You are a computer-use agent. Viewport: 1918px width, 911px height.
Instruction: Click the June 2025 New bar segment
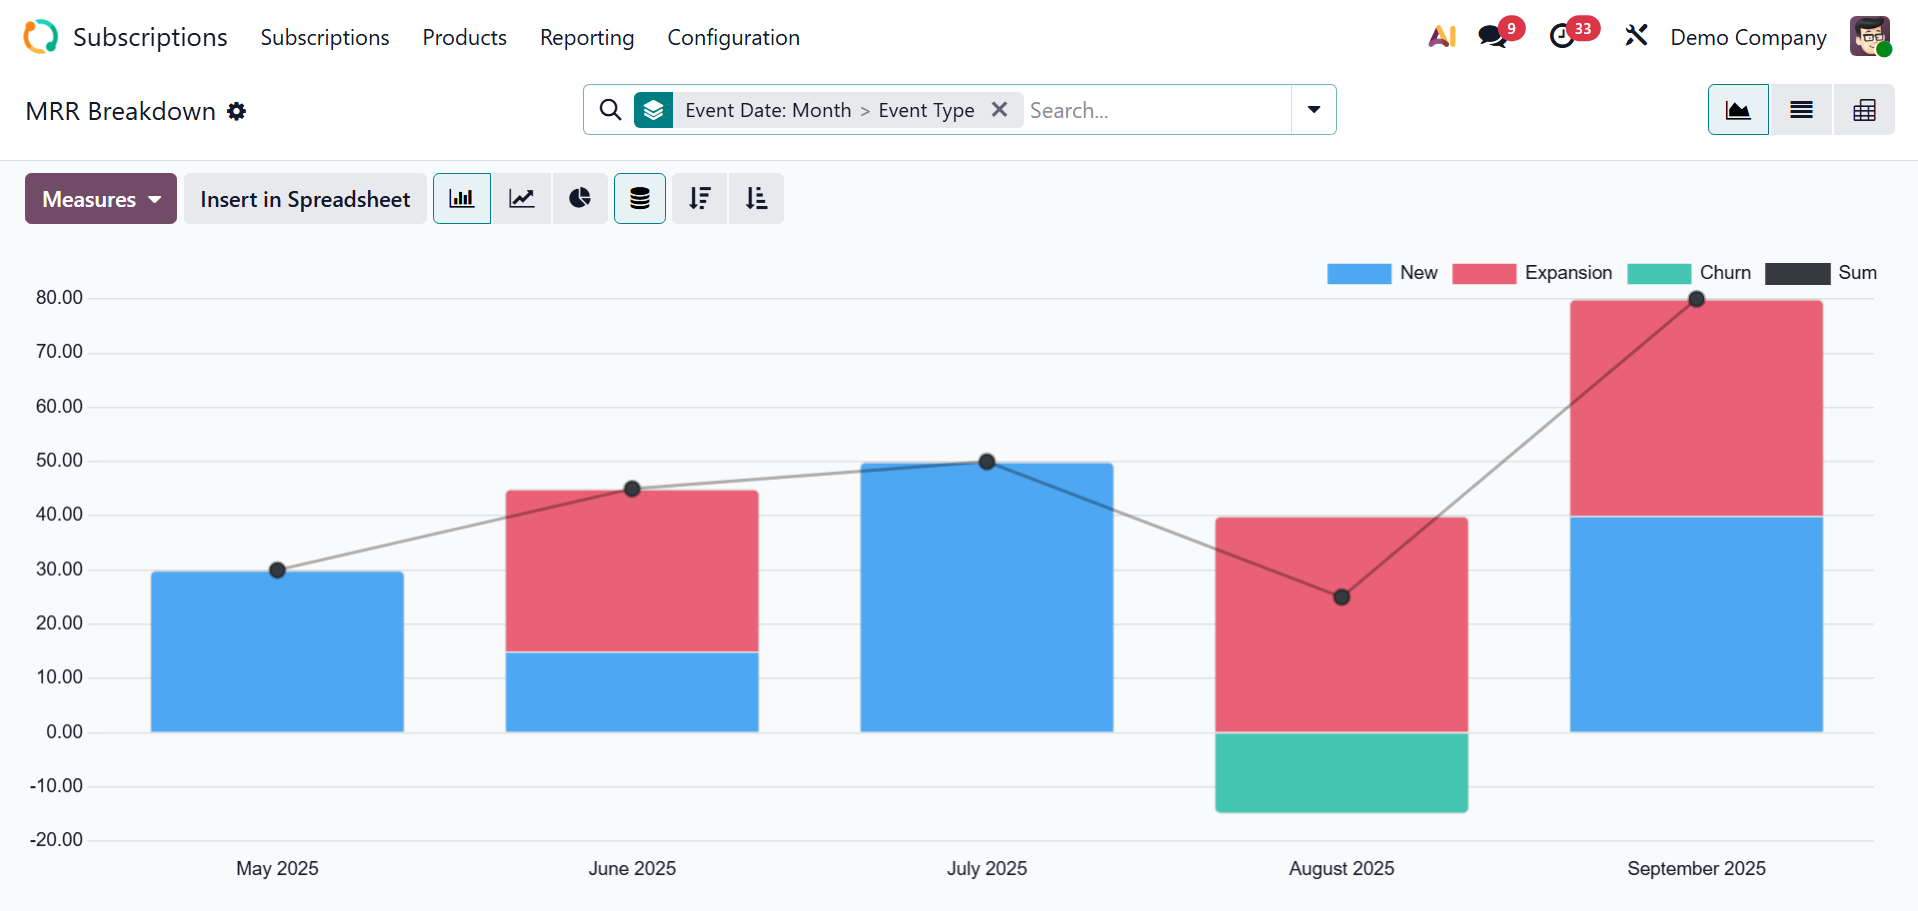[632, 692]
